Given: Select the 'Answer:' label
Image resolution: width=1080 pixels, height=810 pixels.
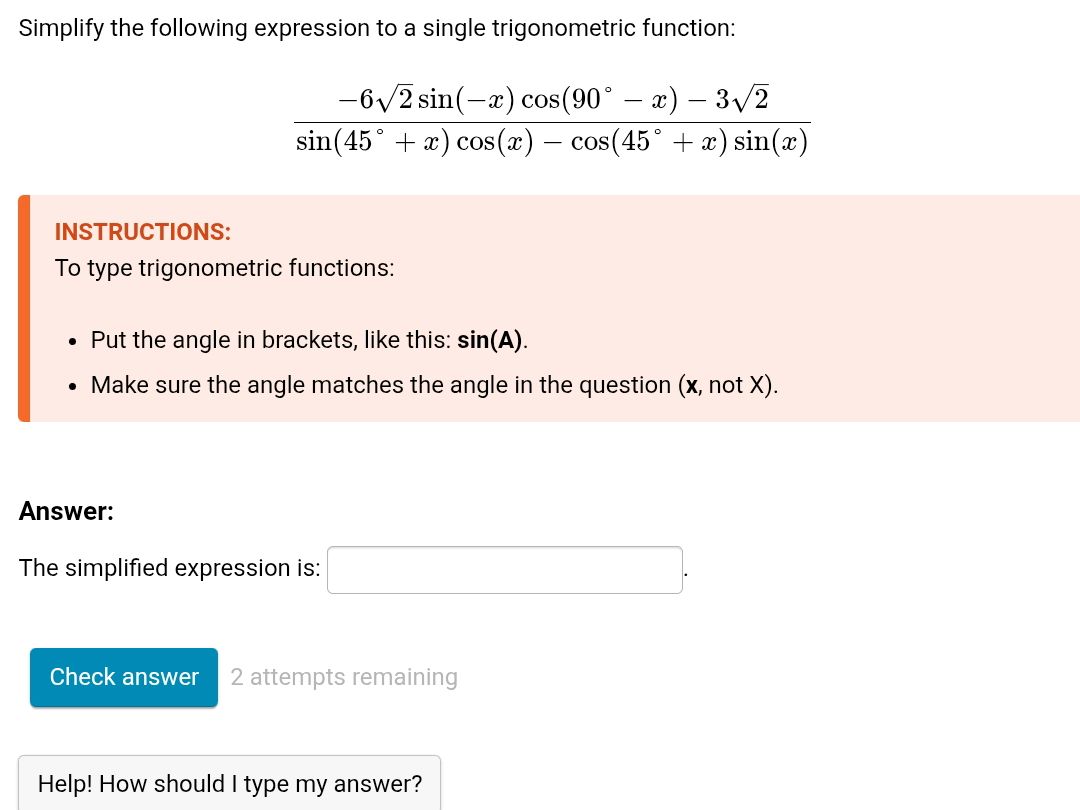Looking at the screenshot, I should 66,511.
